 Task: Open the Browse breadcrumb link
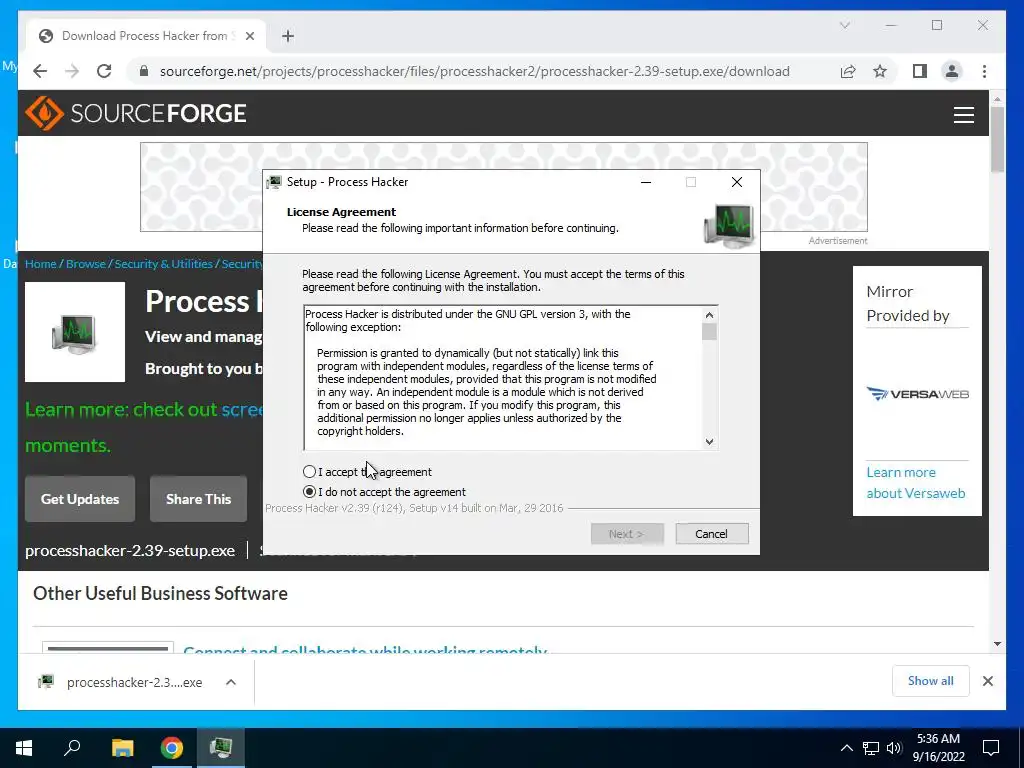[86, 264]
